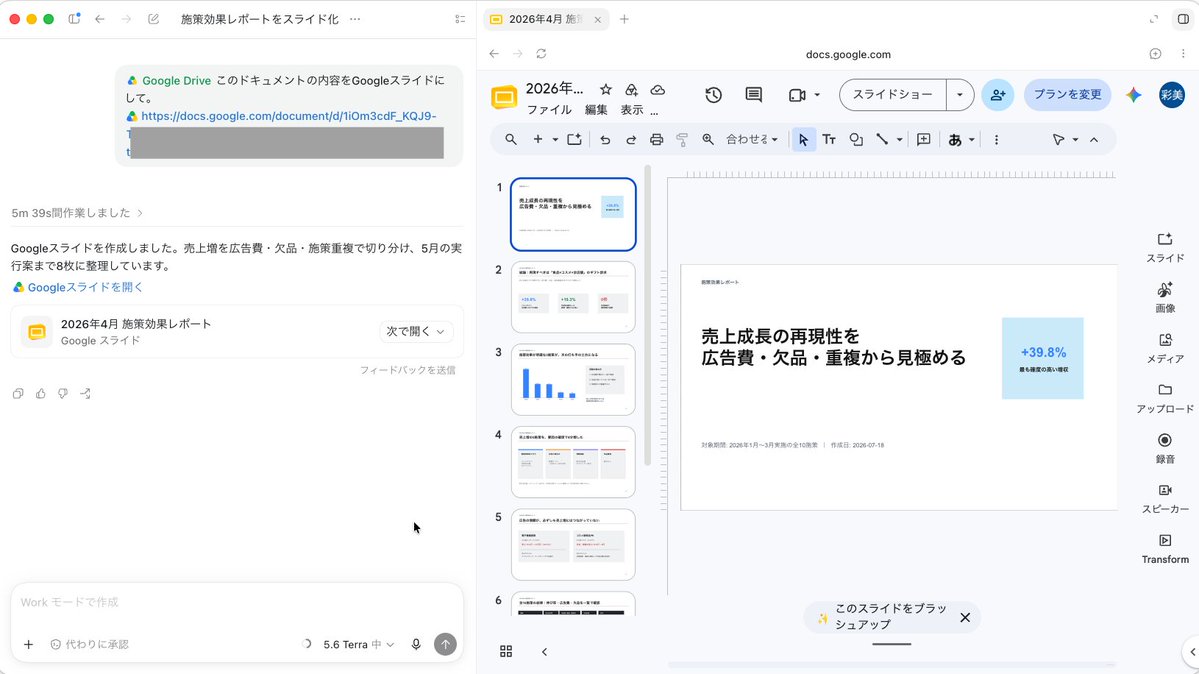The image size is (1199, 674).
Task: Select slide 2 thumbnail
Action: click(x=574, y=297)
